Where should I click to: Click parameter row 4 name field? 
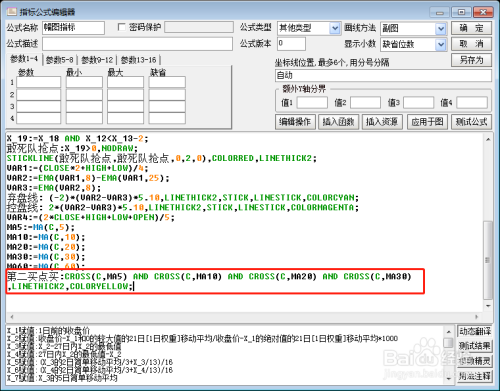(39, 118)
